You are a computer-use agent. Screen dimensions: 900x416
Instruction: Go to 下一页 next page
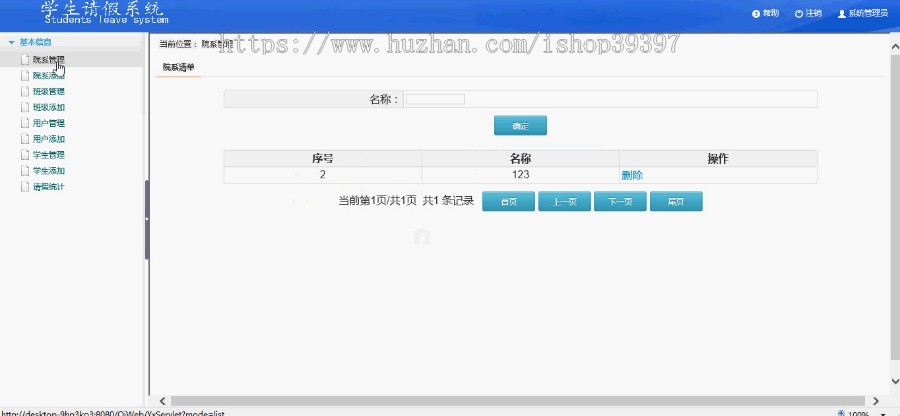[620, 201]
